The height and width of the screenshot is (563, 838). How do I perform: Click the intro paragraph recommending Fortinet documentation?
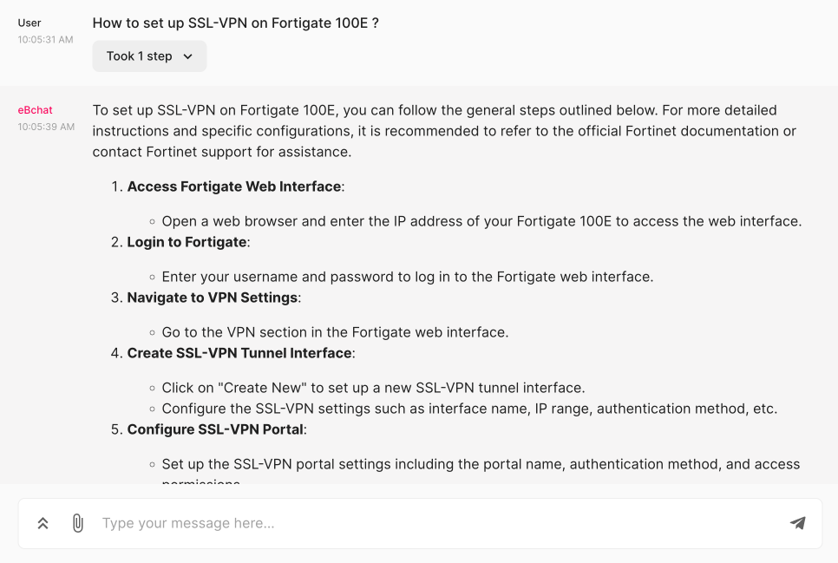point(445,131)
